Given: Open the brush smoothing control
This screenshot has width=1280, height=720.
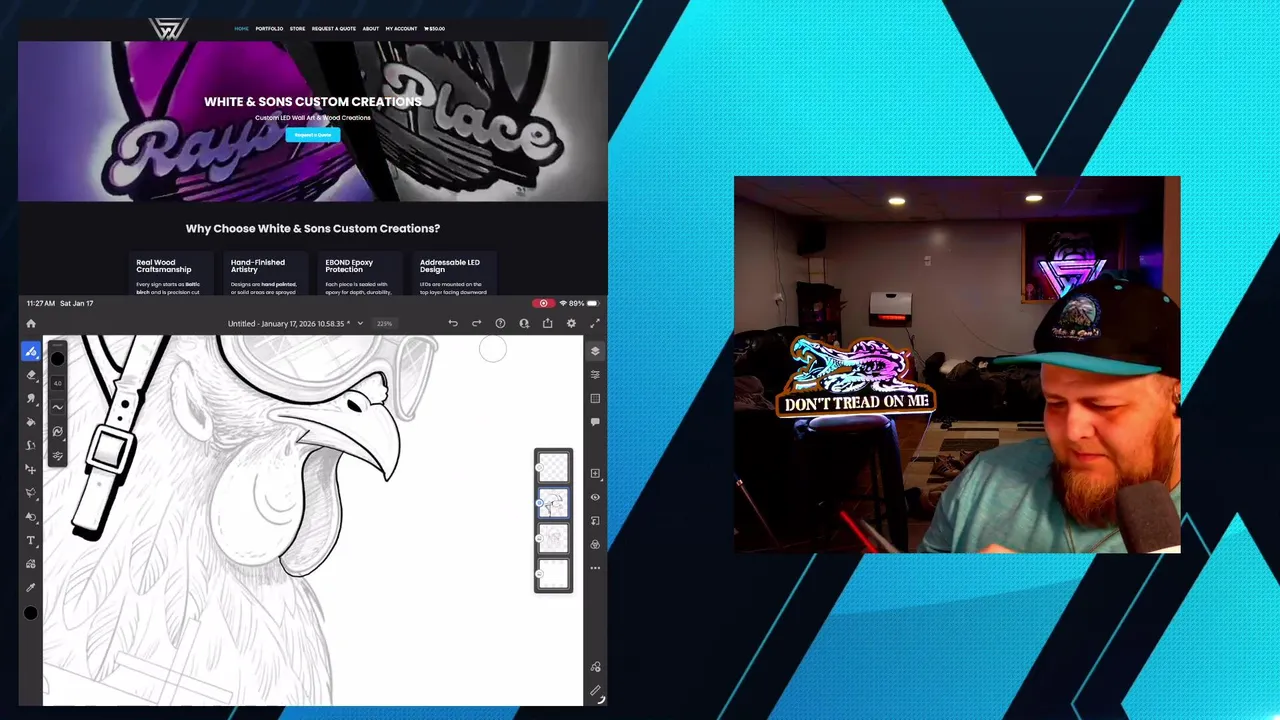Looking at the screenshot, I should click(x=57, y=407).
